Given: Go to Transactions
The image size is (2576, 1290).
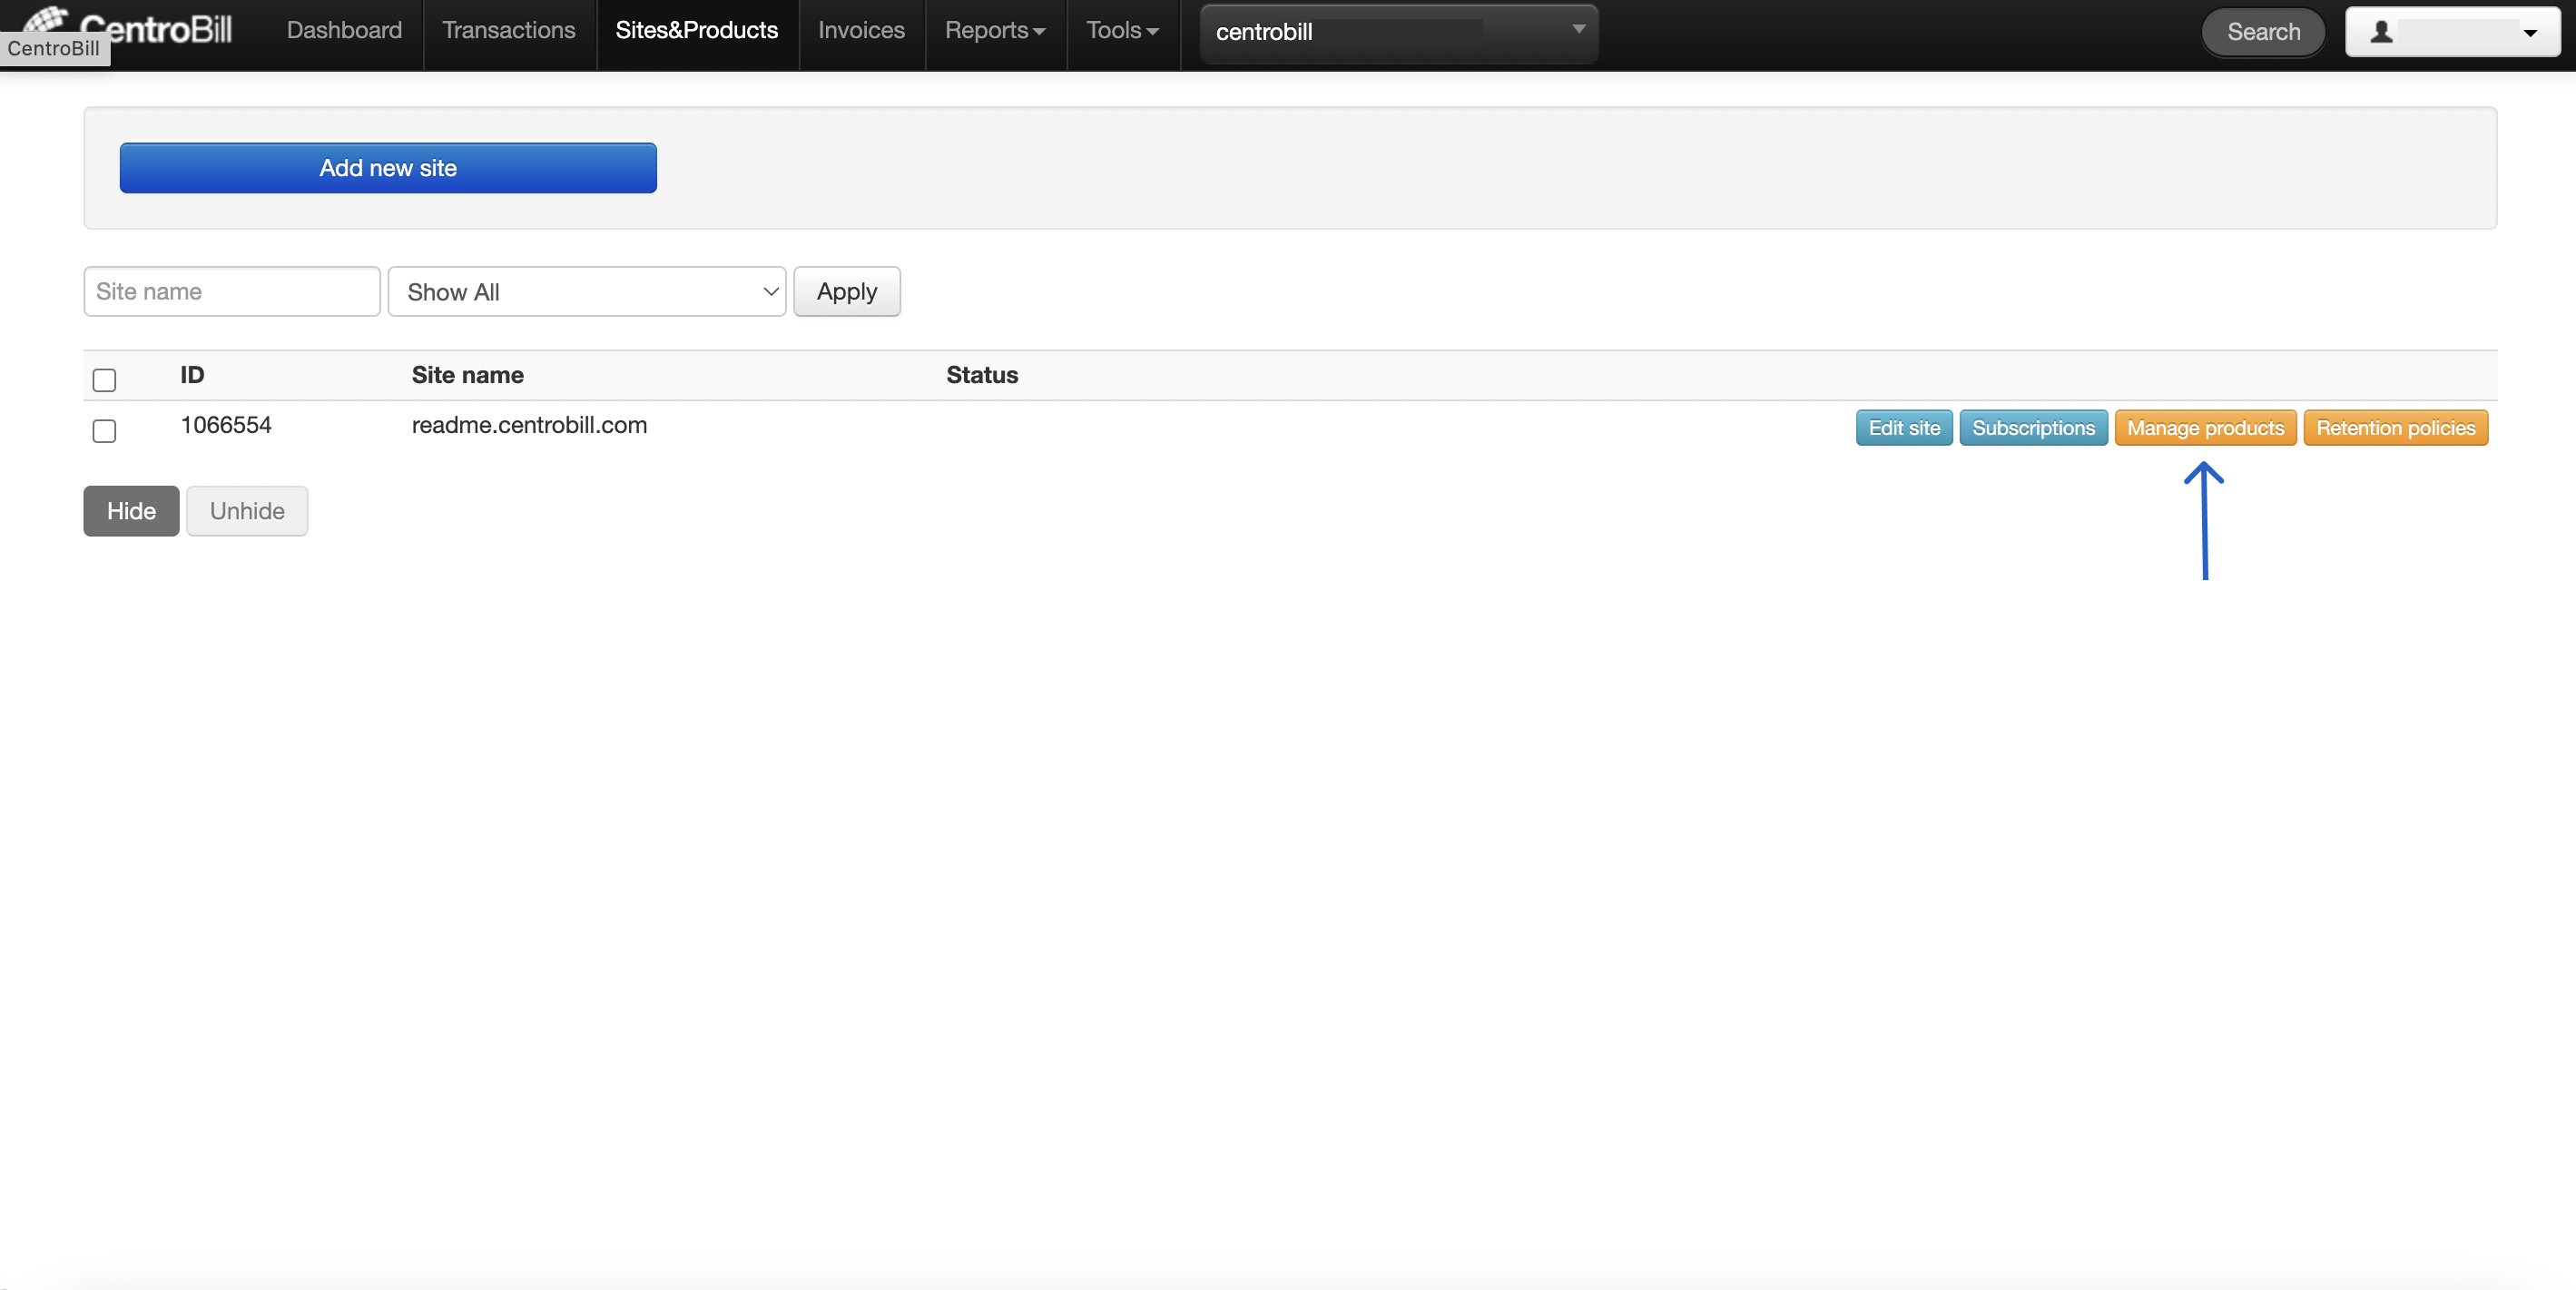Looking at the screenshot, I should pyautogui.click(x=509, y=31).
